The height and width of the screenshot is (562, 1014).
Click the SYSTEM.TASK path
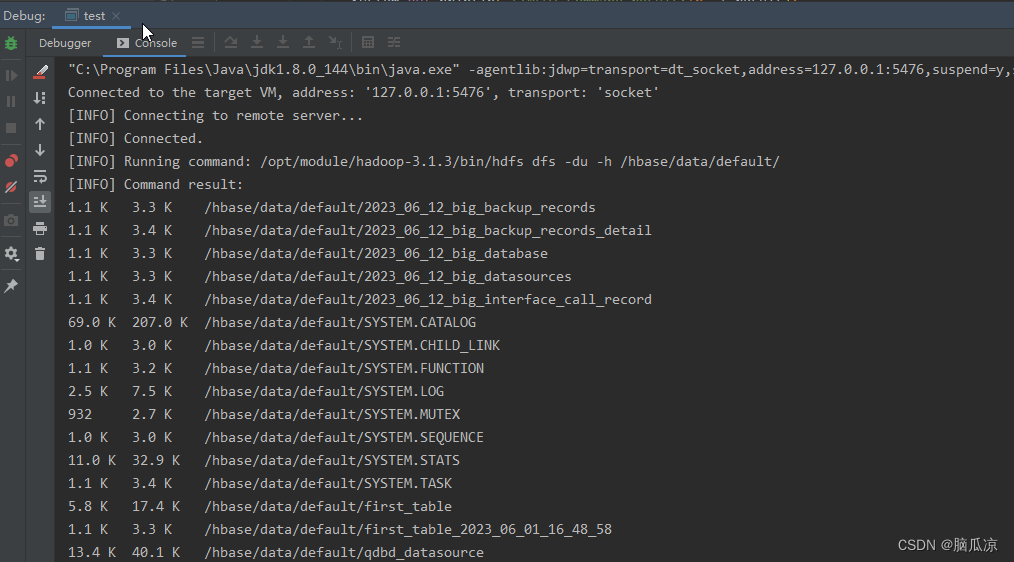[x=328, y=484]
